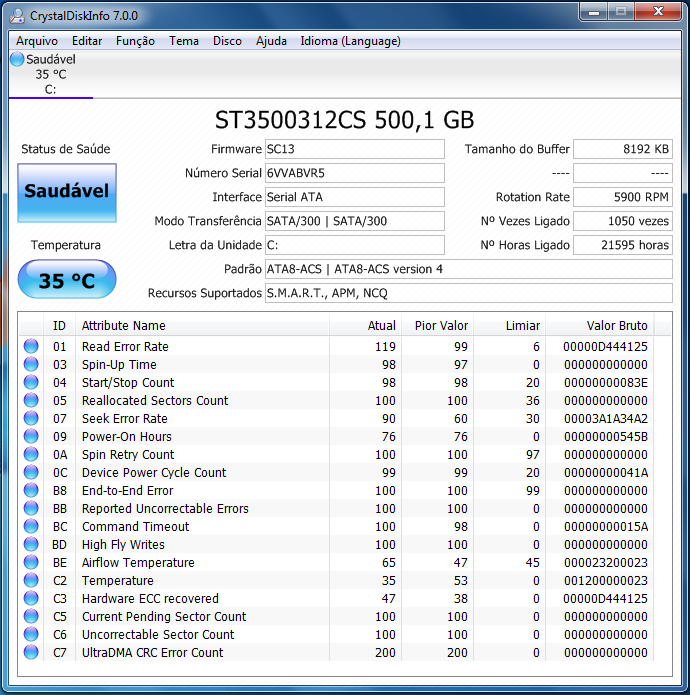Open the Idioma (Language) menu
The width and height of the screenshot is (690, 695).
pyautogui.click(x=350, y=41)
